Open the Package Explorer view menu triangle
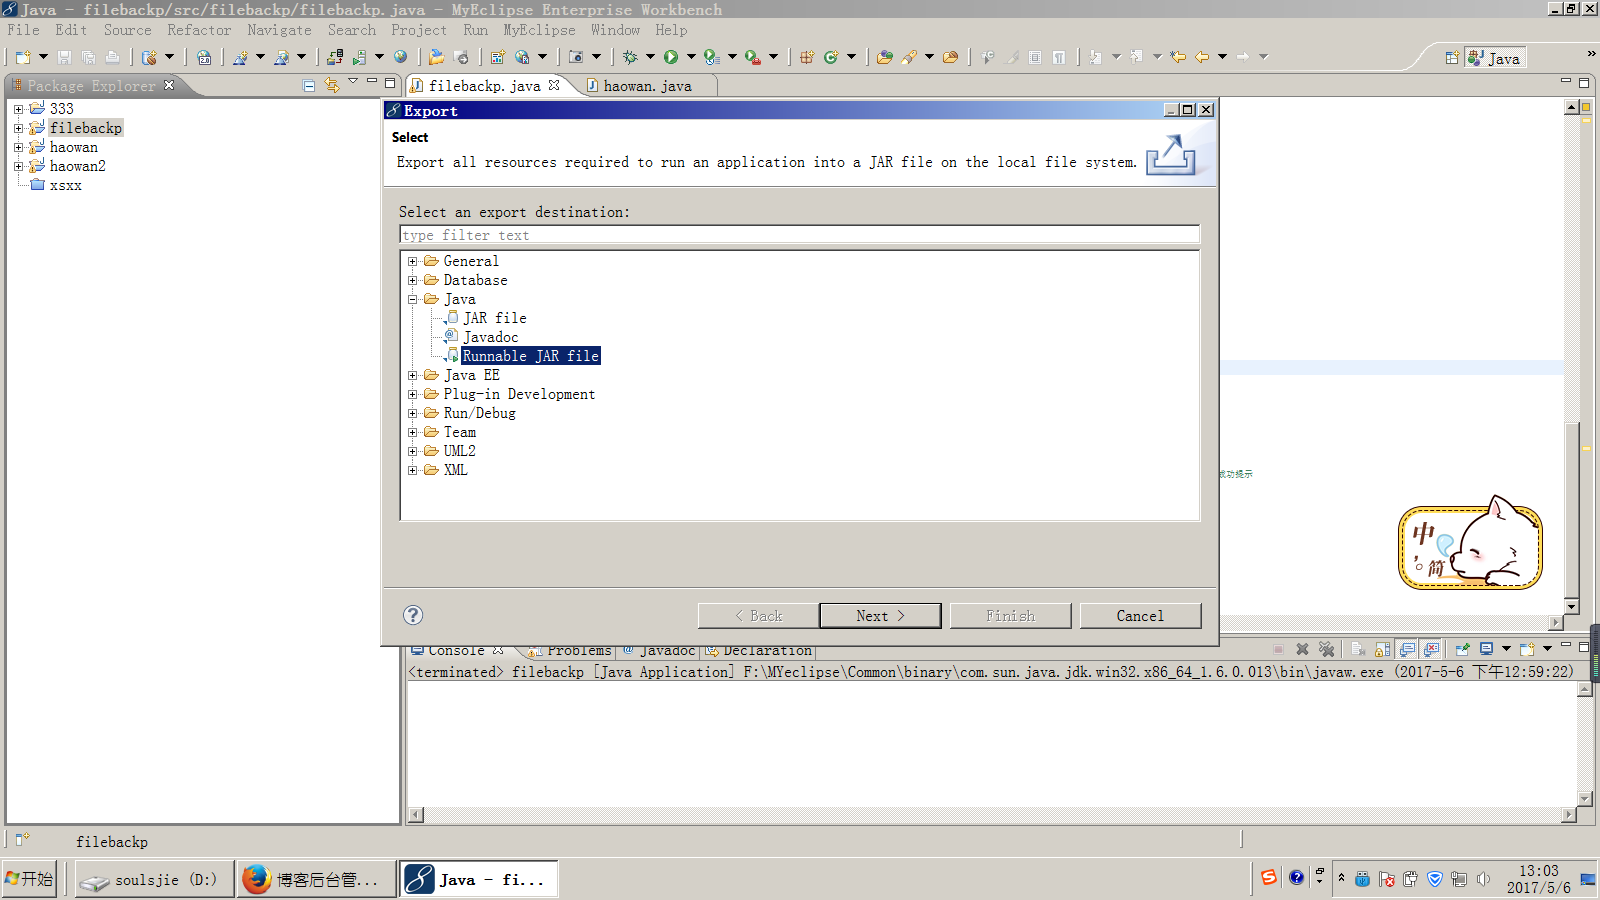 click(353, 82)
